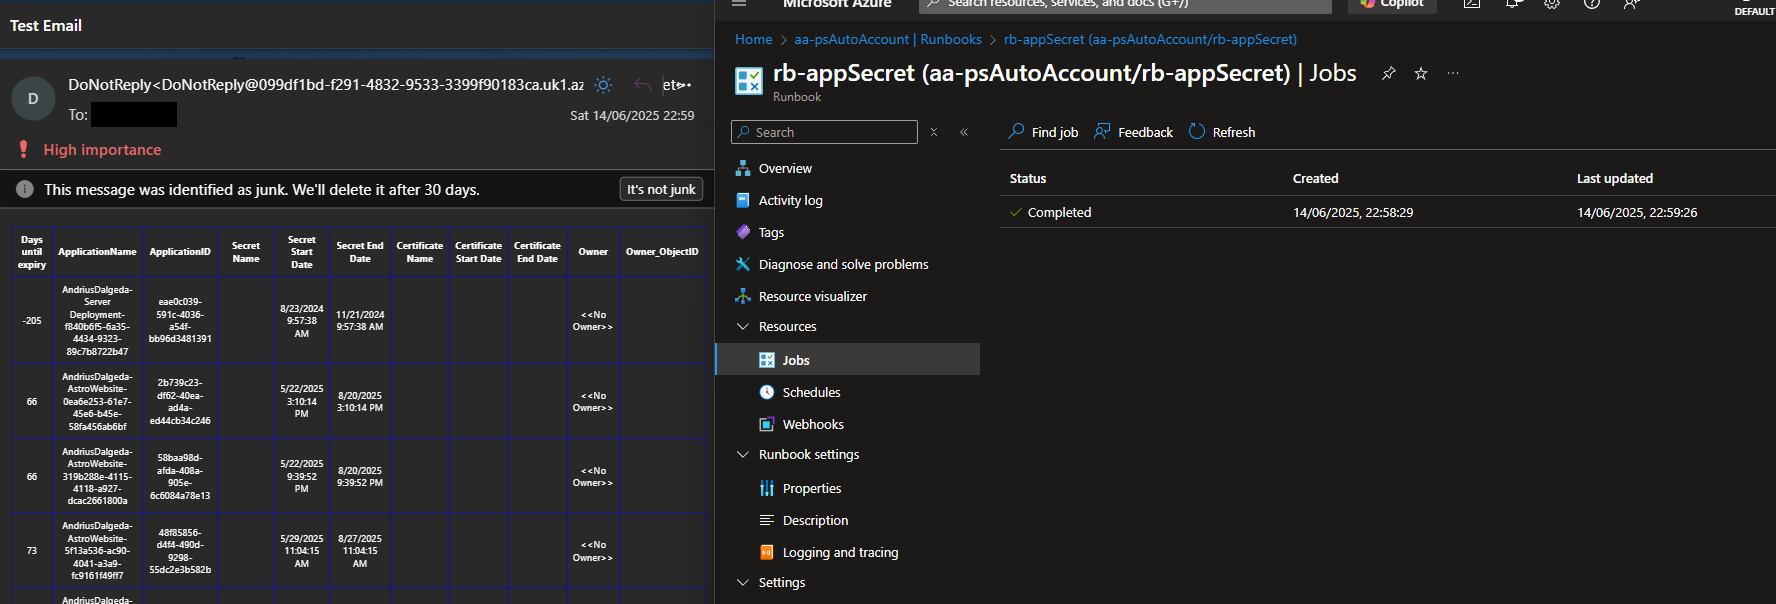This screenshot has width=1776, height=604.
Task: Click the 11/21/2024 9:57:38 AM secret end date
Action: tap(360, 320)
